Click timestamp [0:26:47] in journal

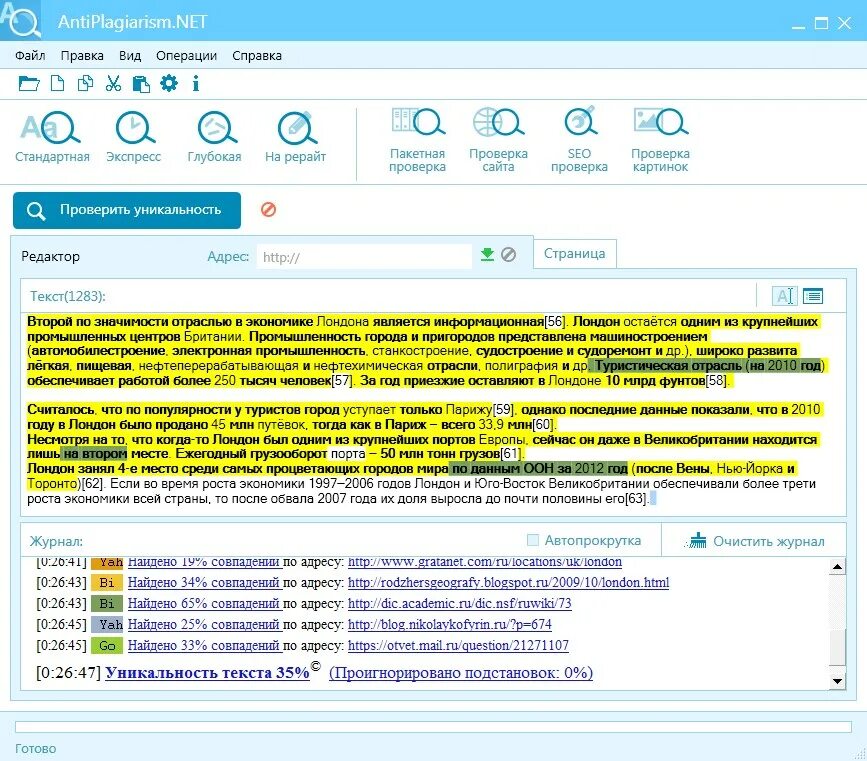[68, 673]
